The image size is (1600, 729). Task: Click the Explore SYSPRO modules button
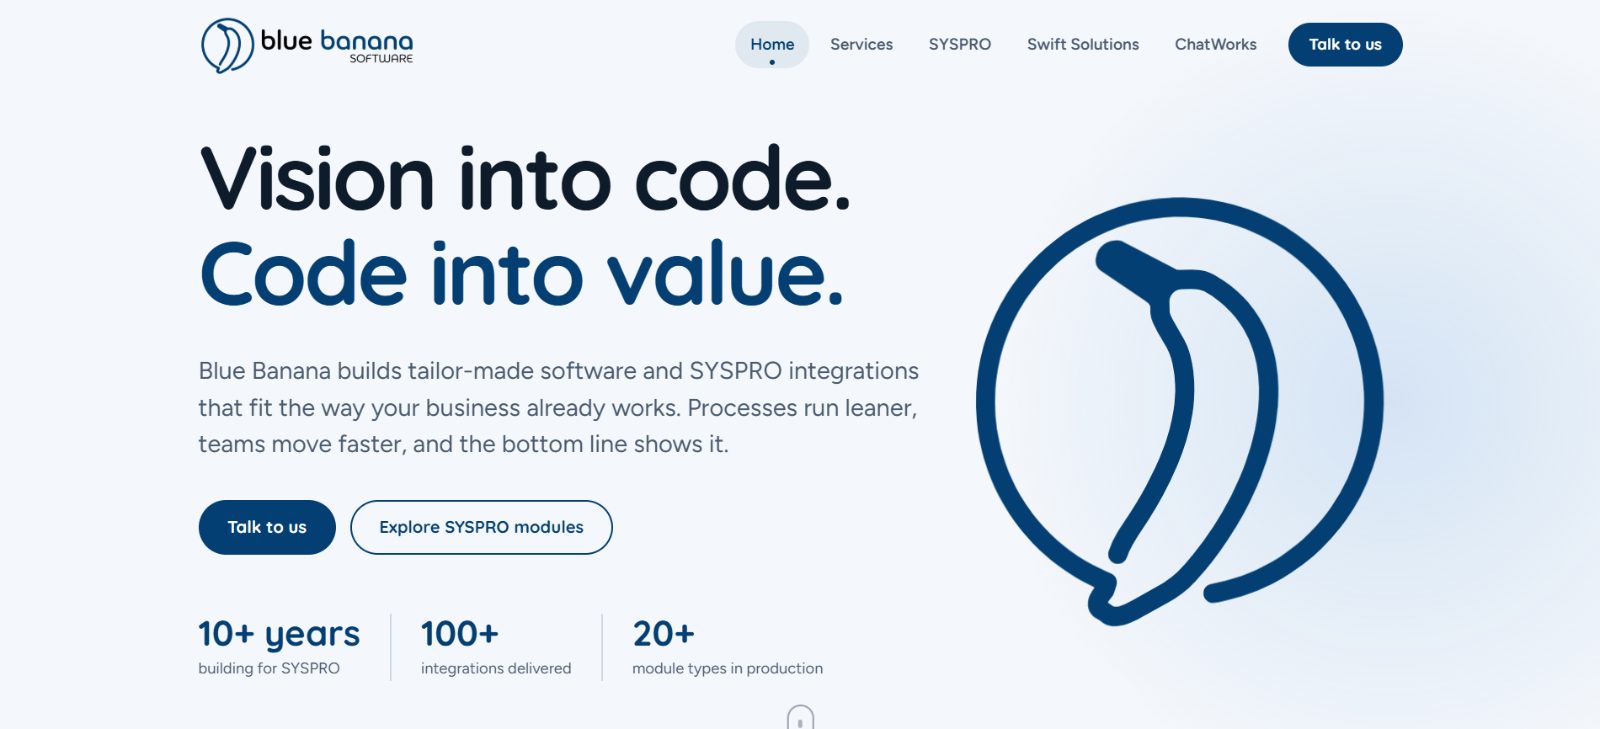point(481,527)
